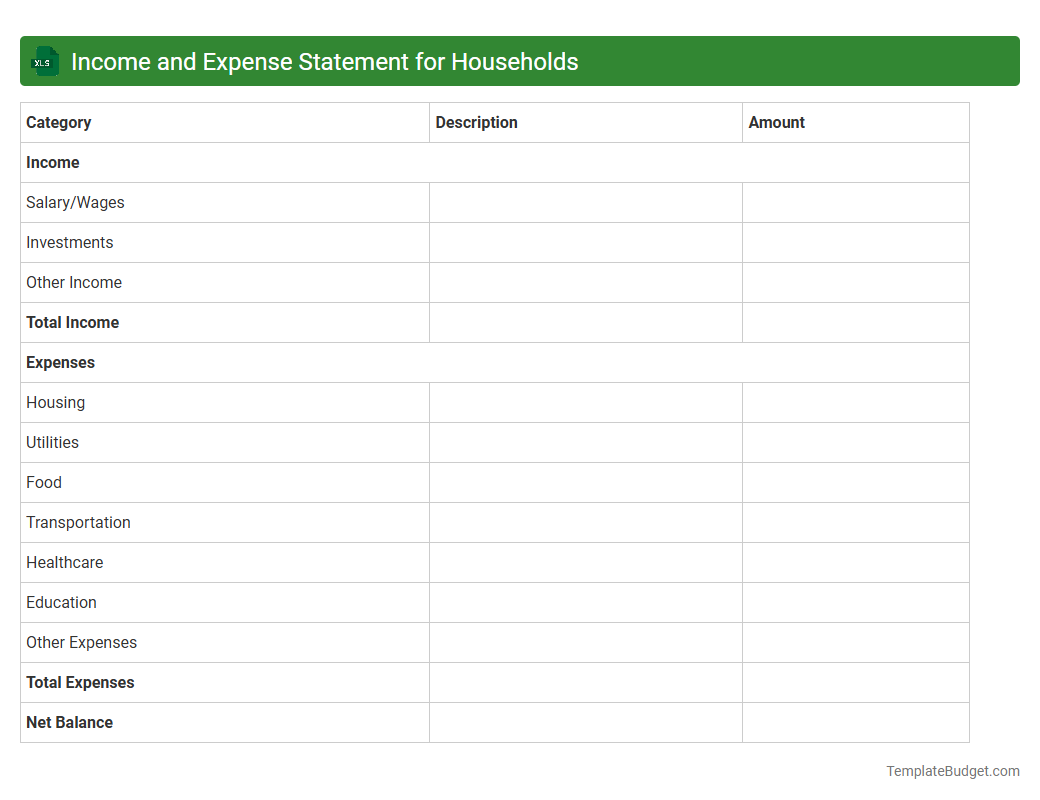1040x800 pixels.
Task: Click the Amount cell beside Total Expenses
Action: coord(855,682)
